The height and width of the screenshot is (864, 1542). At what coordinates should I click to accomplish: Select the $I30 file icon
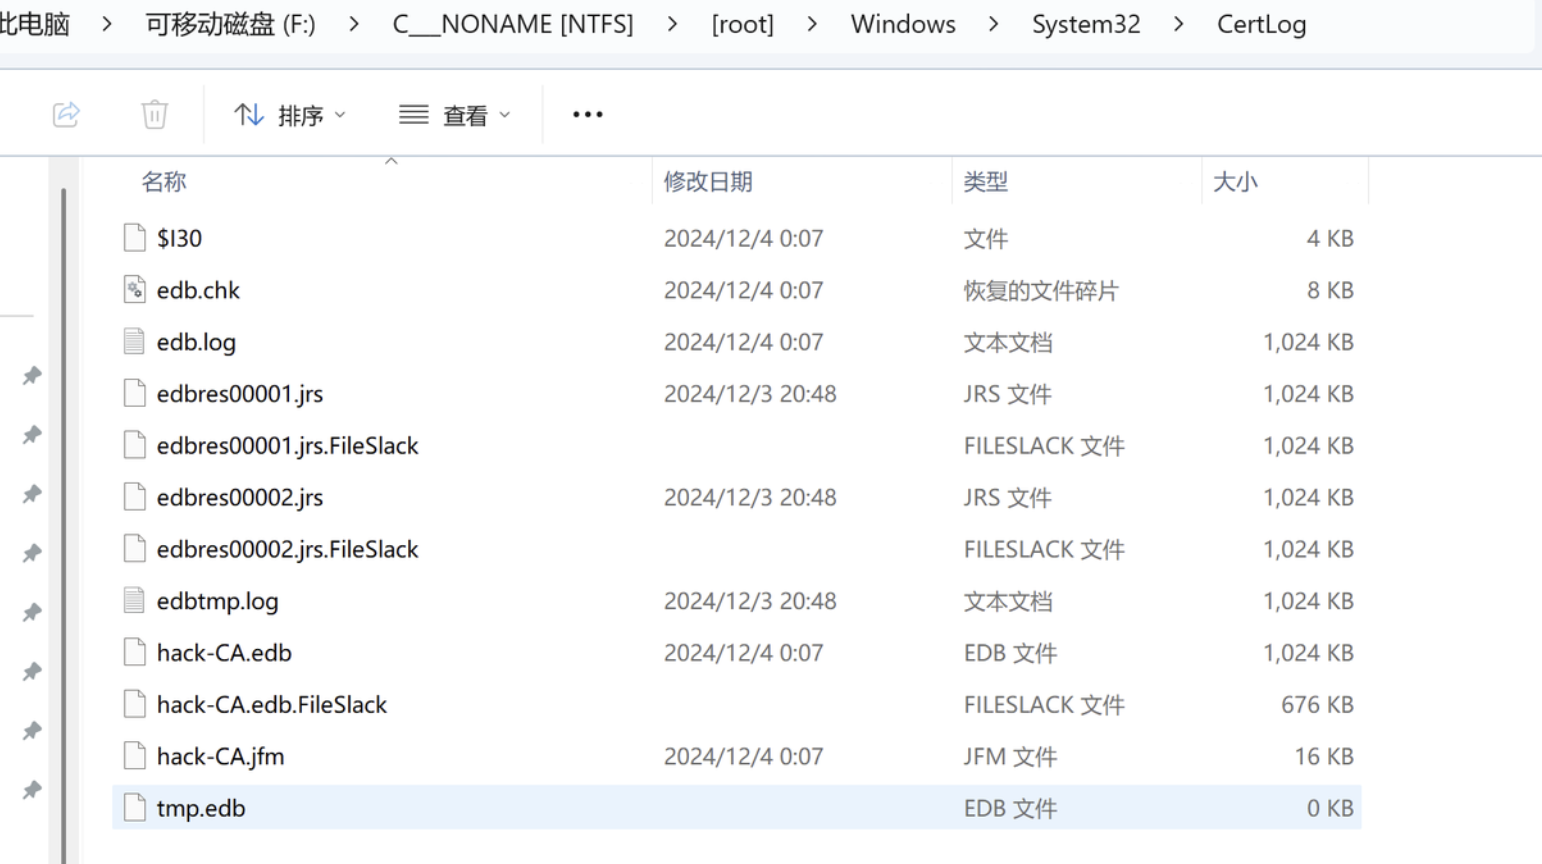[x=134, y=238]
